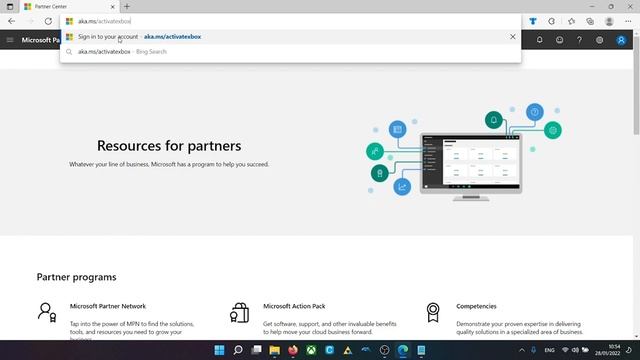Open the Partner Center hamburger navigation menu
Screen dimensions: 640x360
coord(10,40)
